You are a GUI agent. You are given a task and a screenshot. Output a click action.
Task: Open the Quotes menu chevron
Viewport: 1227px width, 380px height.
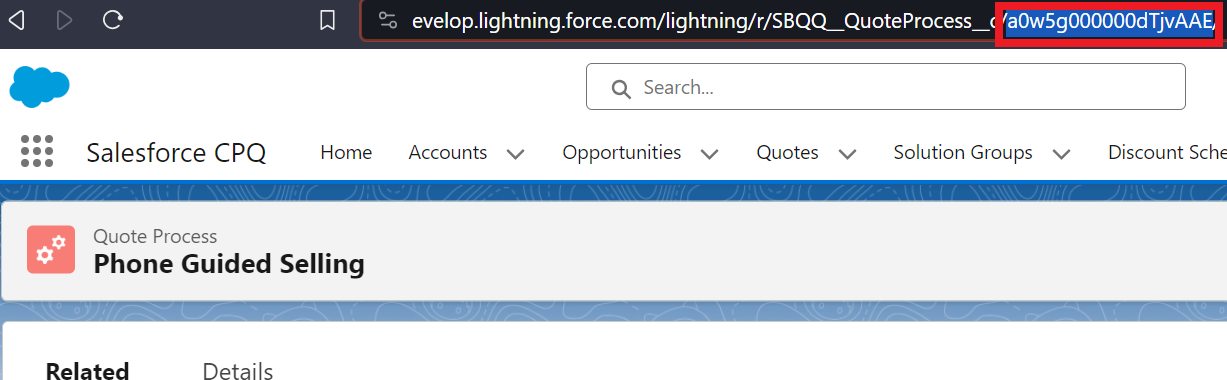coord(847,154)
